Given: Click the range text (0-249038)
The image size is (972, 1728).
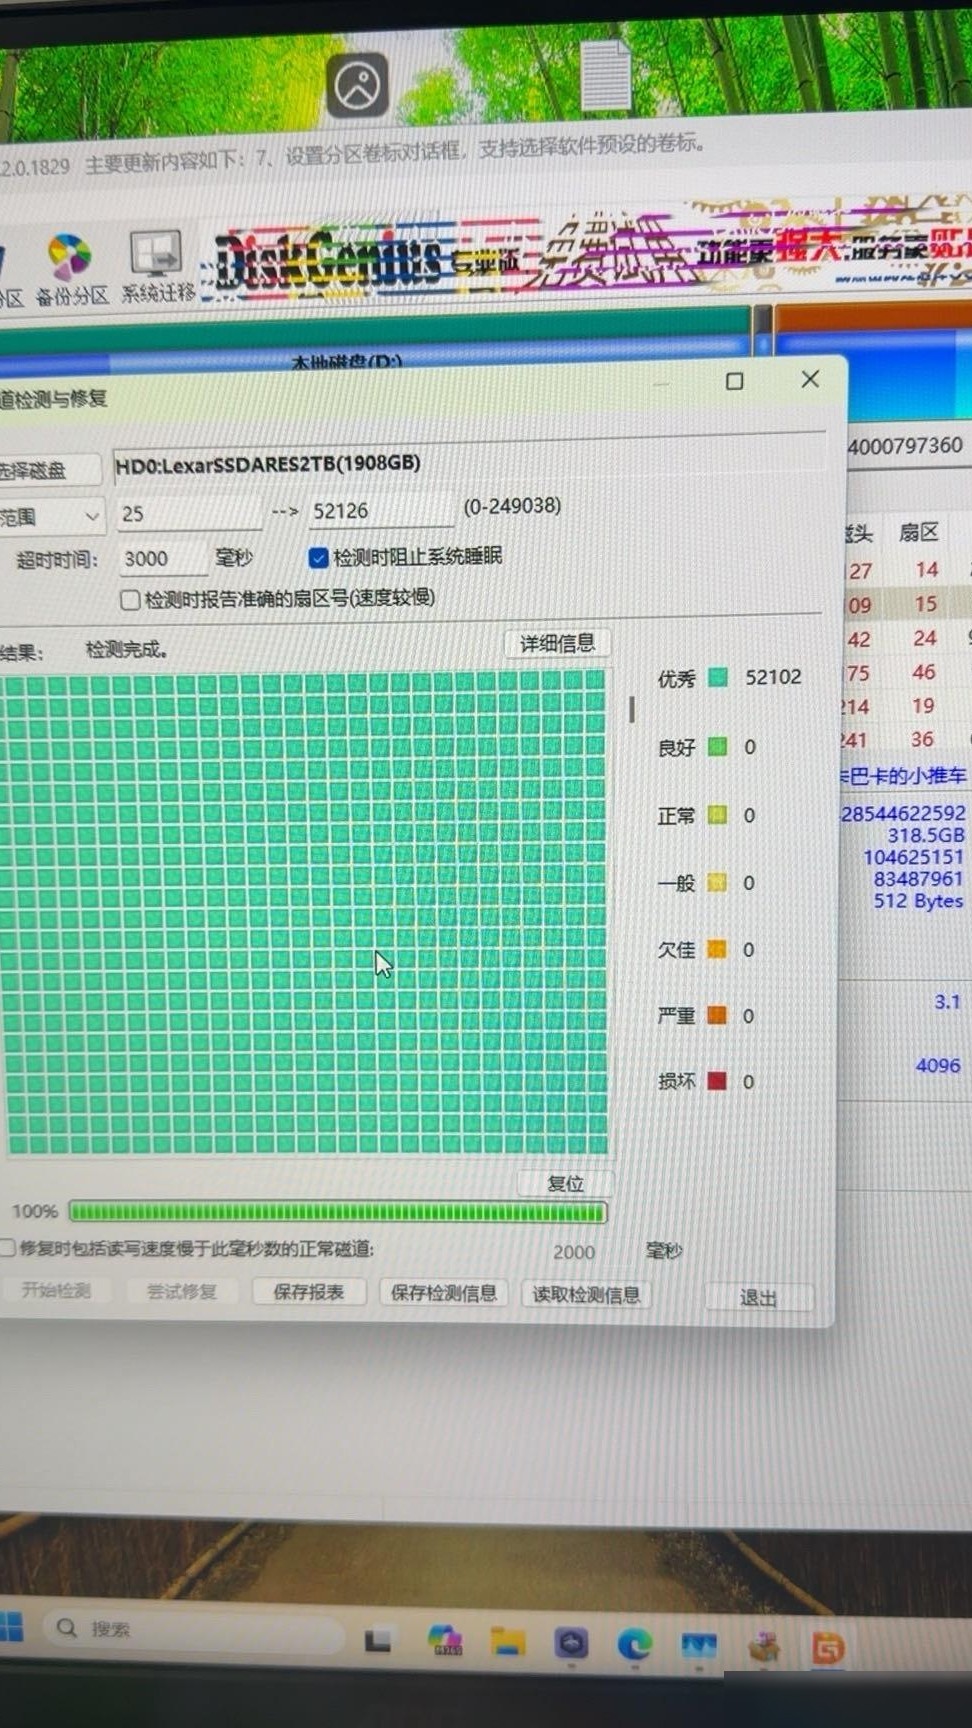Looking at the screenshot, I should tap(512, 506).
